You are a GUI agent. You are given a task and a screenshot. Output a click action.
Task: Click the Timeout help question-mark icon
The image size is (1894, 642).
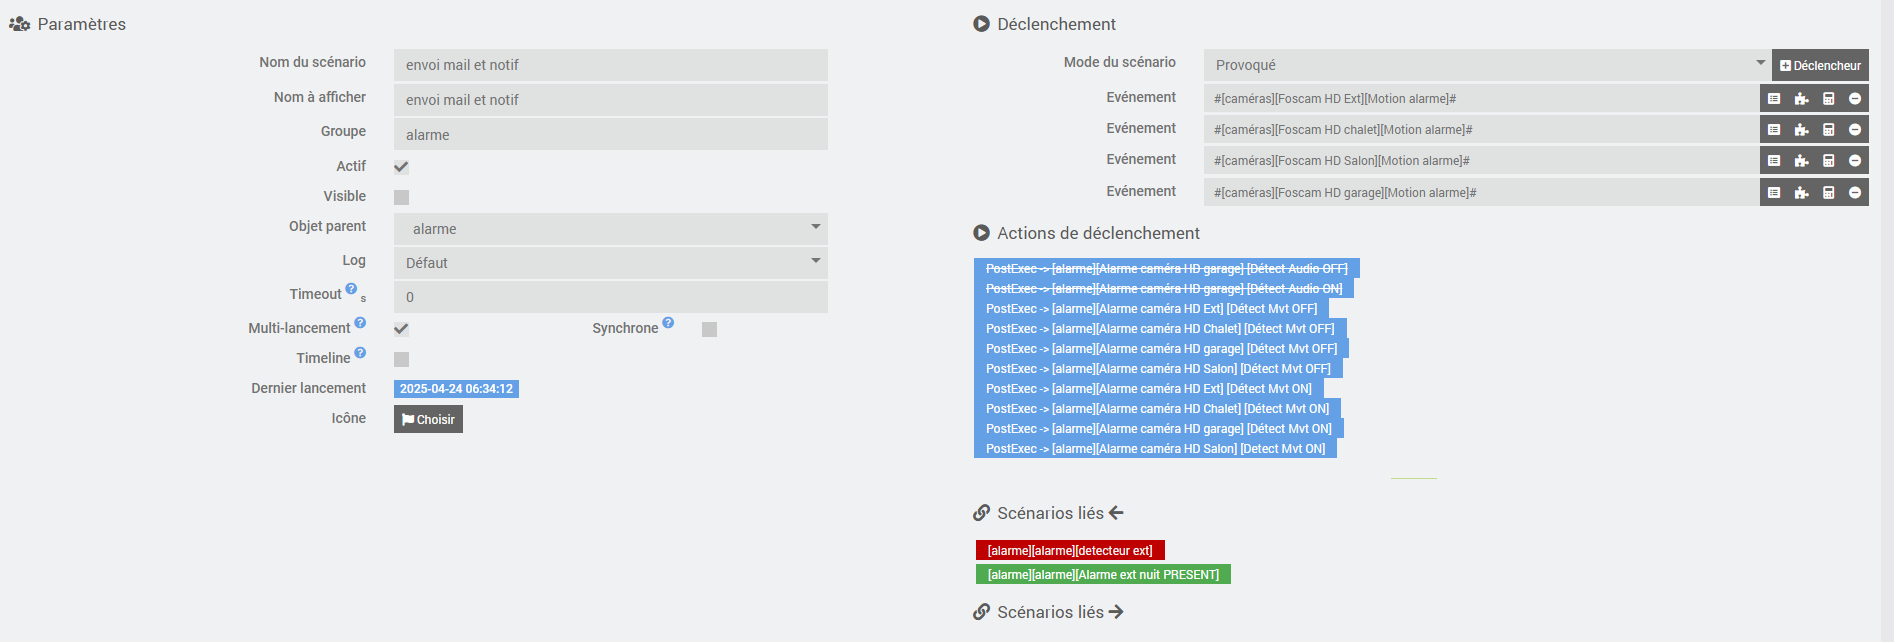351,289
